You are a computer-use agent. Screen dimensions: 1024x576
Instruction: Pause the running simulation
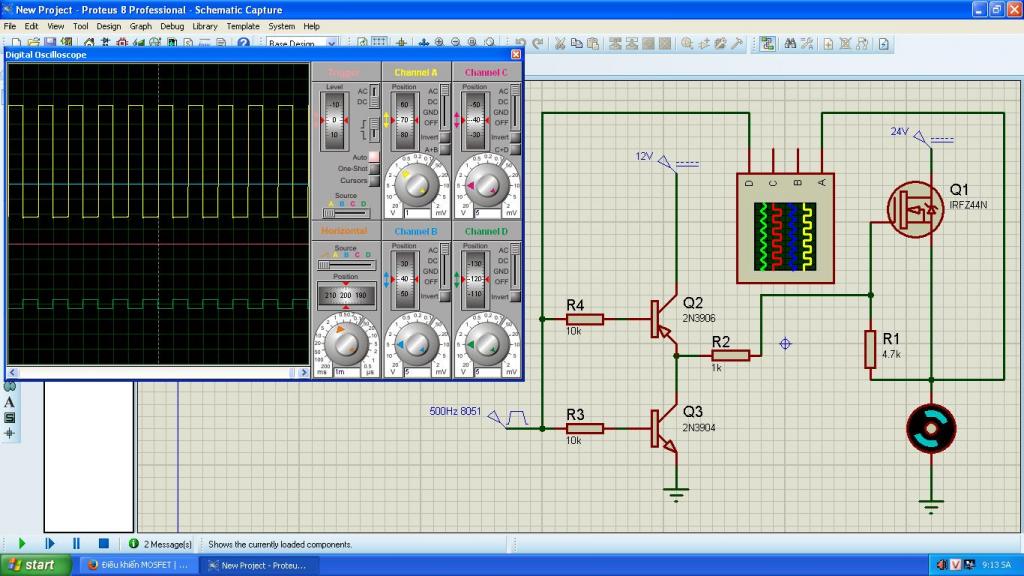click(76, 543)
